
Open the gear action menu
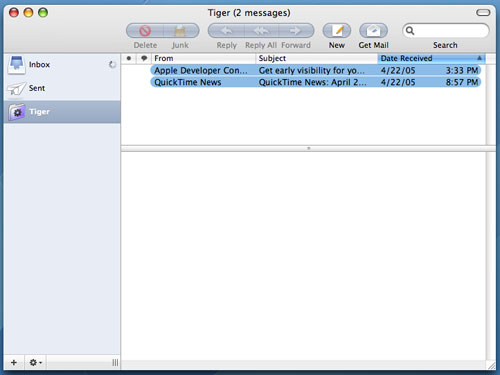coord(35,362)
